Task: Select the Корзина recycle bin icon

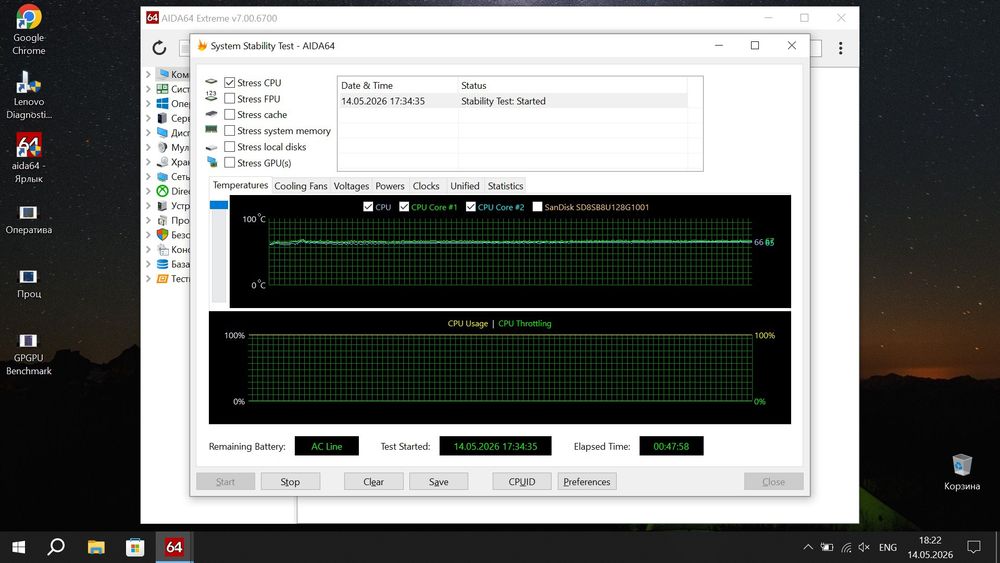Action: [x=962, y=471]
